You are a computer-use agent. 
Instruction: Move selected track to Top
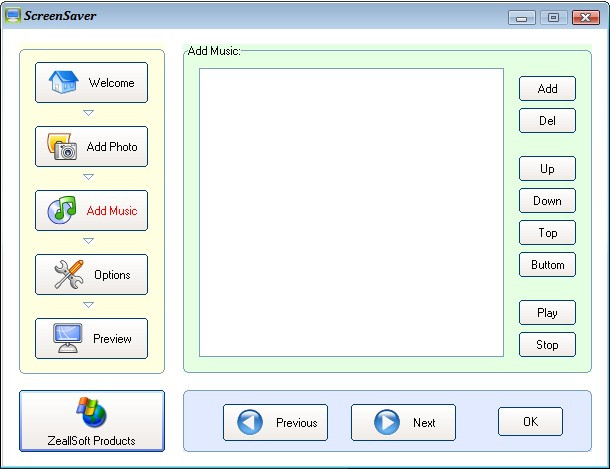coord(547,233)
